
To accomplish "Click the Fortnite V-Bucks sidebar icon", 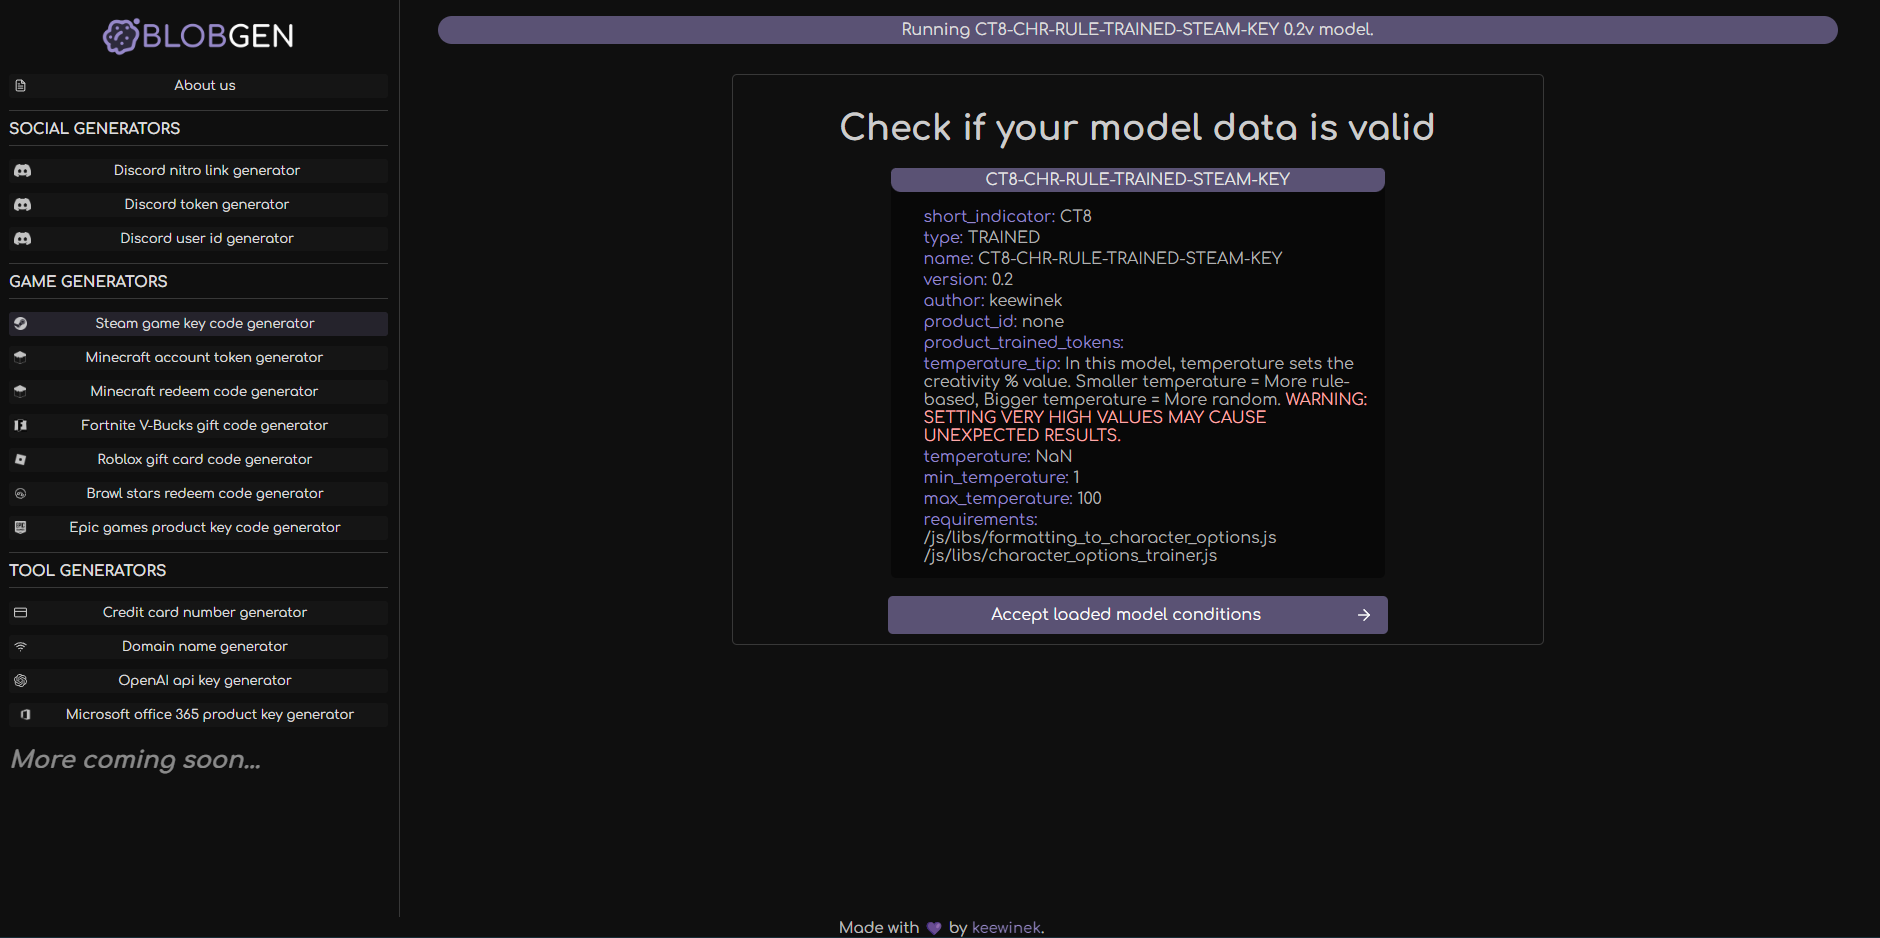I will point(21,426).
